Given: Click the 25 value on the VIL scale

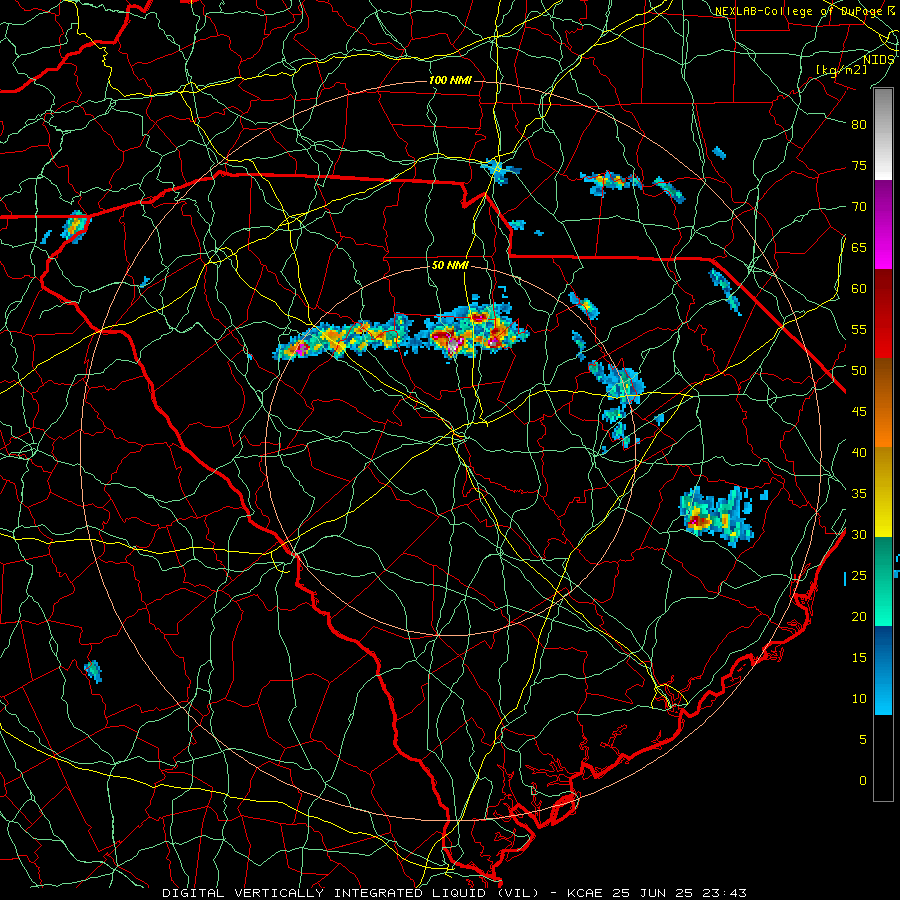Looking at the screenshot, I should tap(859, 576).
